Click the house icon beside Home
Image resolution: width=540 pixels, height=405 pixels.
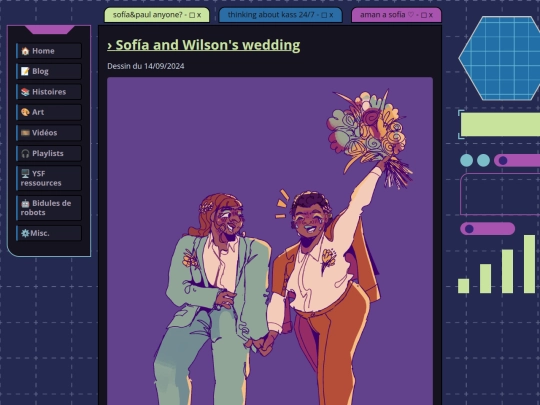pyautogui.click(x=25, y=51)
